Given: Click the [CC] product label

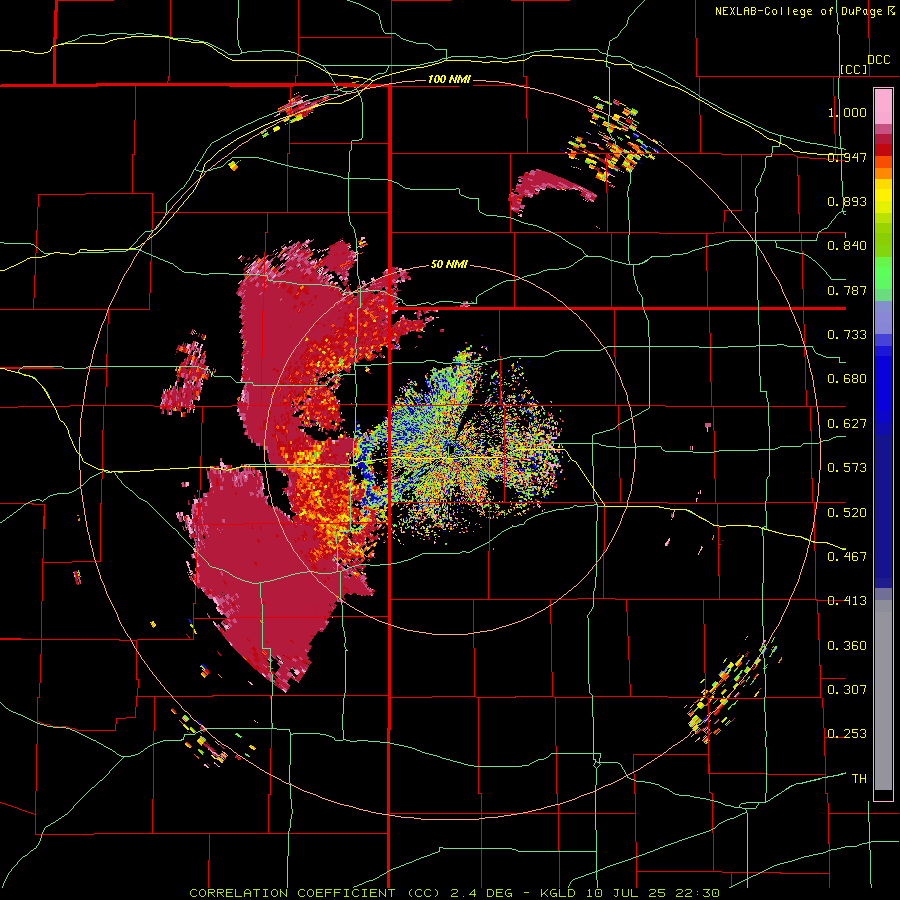Looking at the screenshot, I should pos(854,69).
